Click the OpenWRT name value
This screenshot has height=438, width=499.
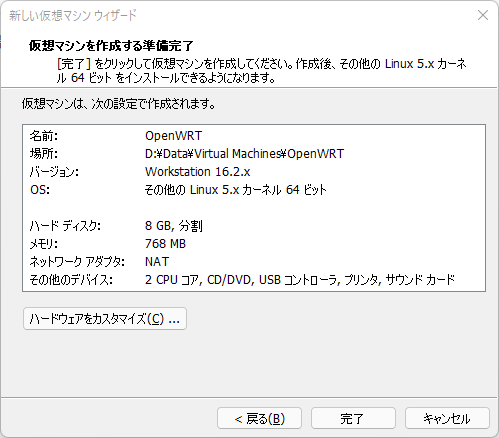coord(173,136)
